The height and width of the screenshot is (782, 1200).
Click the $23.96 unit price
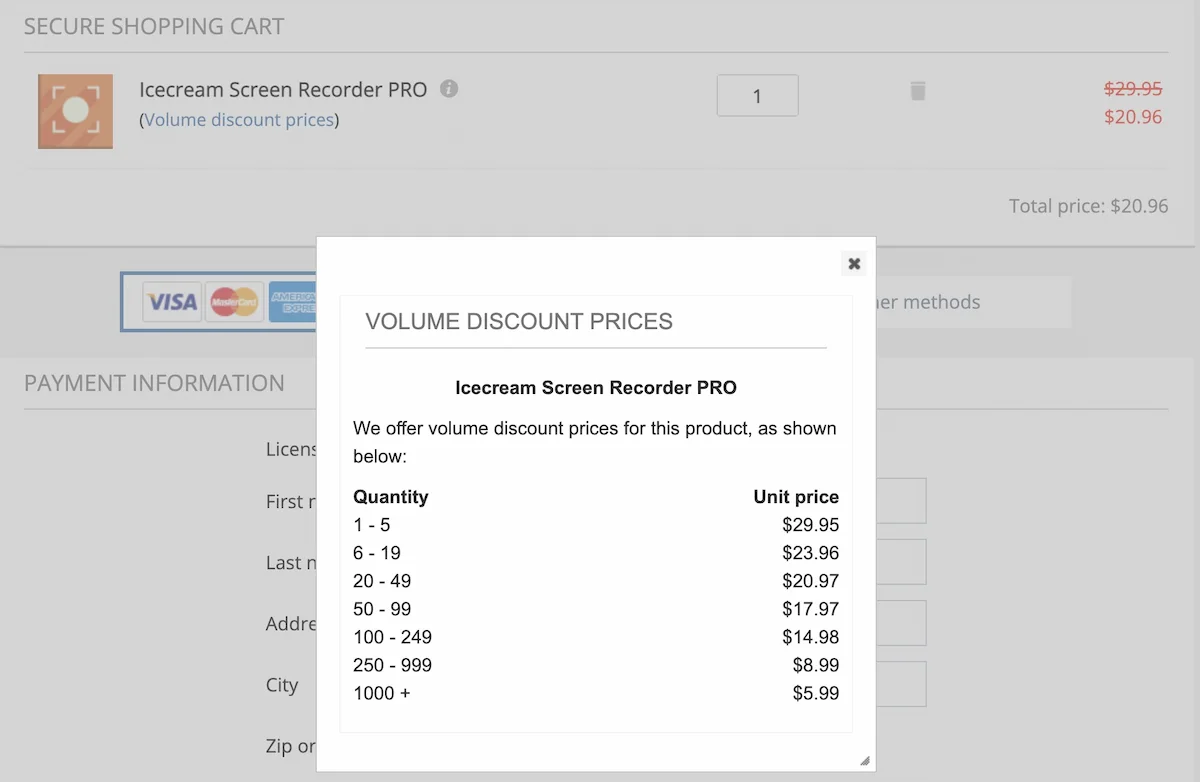tap(811, 553)
